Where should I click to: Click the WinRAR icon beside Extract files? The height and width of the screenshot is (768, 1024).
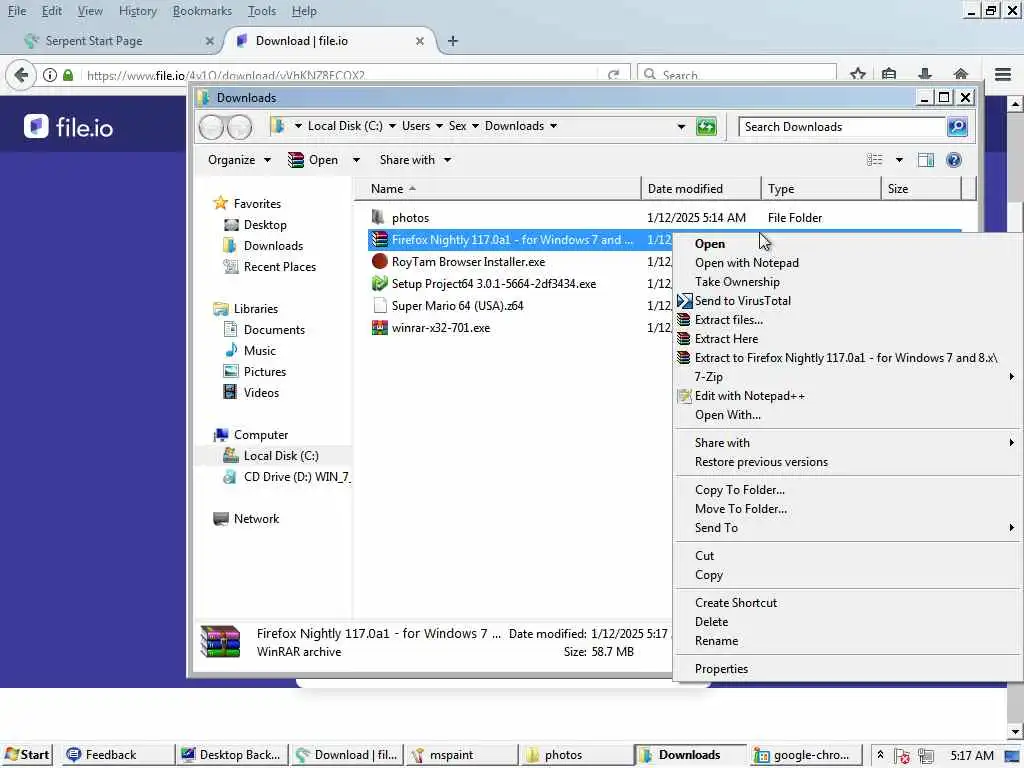coord(684,320)
